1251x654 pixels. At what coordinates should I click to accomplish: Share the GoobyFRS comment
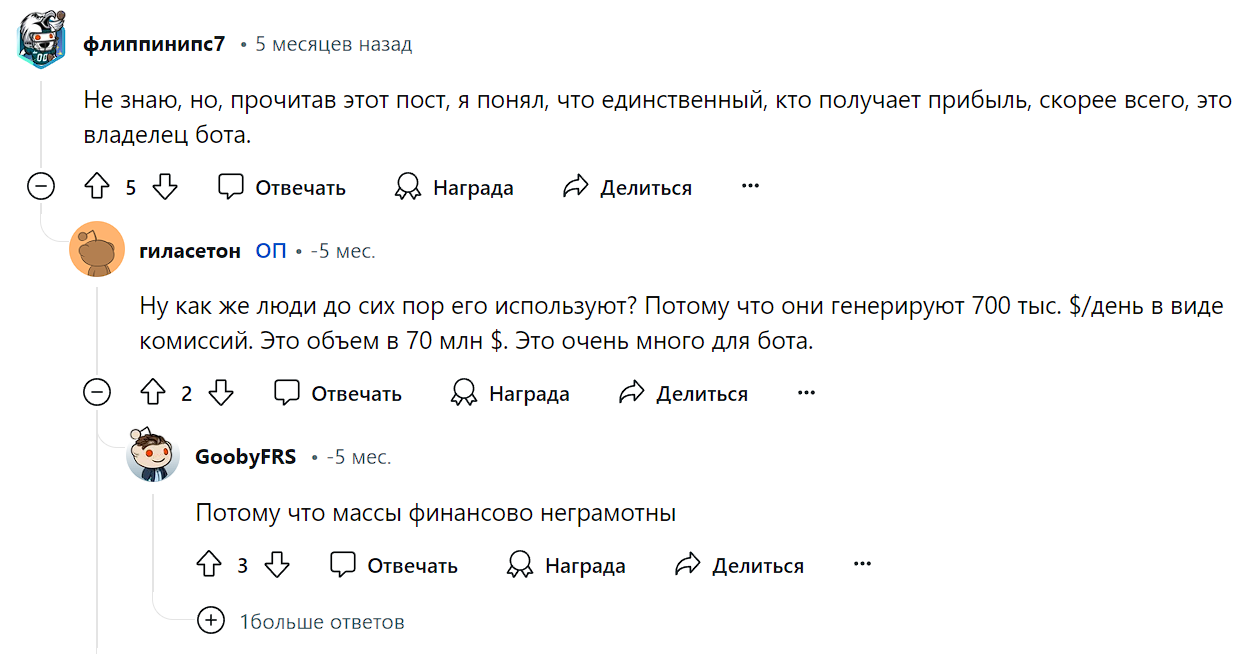pyautogui.click(x=739, y=565)
